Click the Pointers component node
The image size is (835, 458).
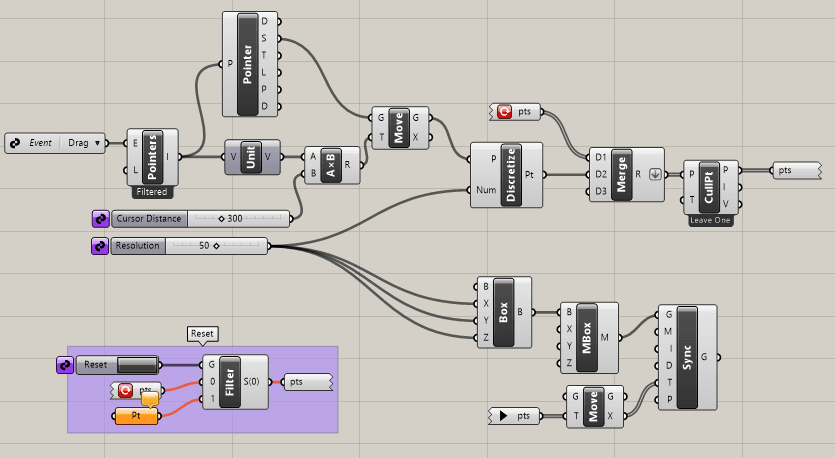pos(152,157)
